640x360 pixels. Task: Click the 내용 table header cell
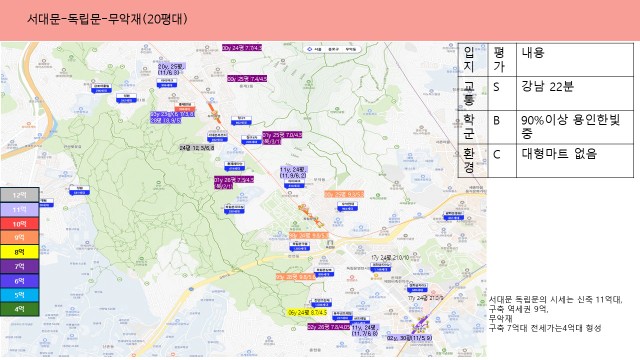point(575,60)
